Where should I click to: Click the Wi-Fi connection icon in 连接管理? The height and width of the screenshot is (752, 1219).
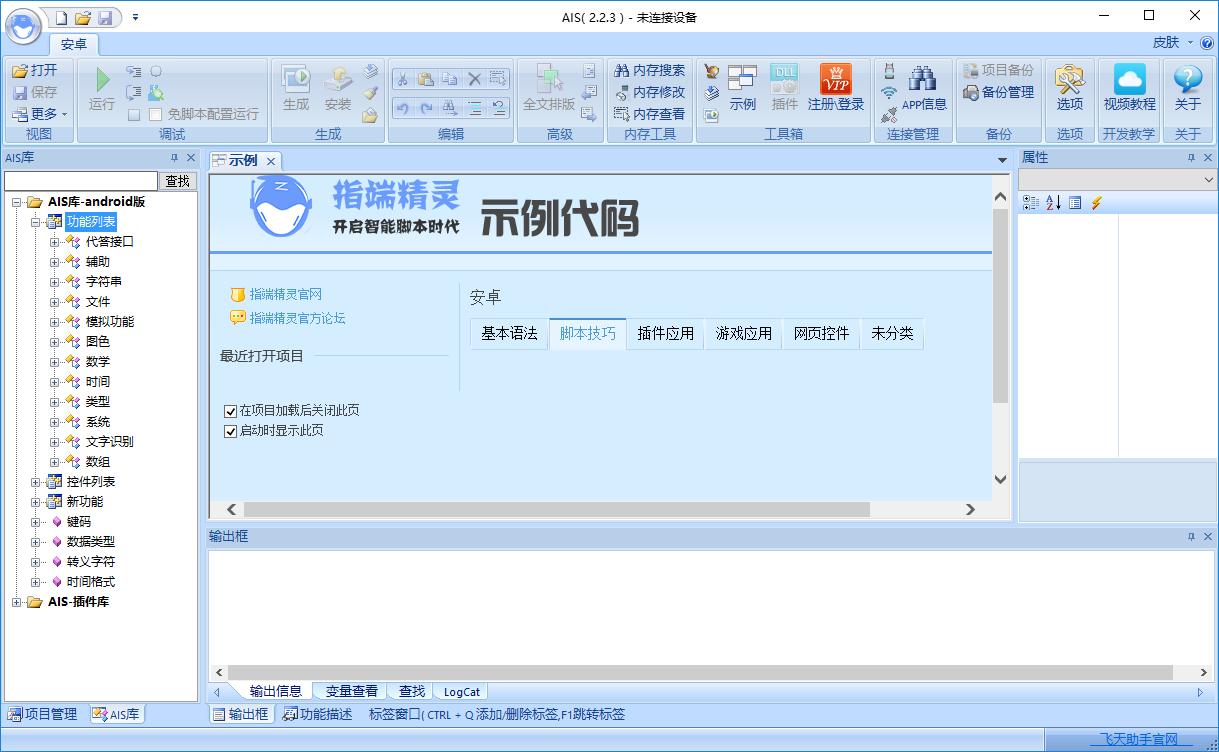(889, 93)
